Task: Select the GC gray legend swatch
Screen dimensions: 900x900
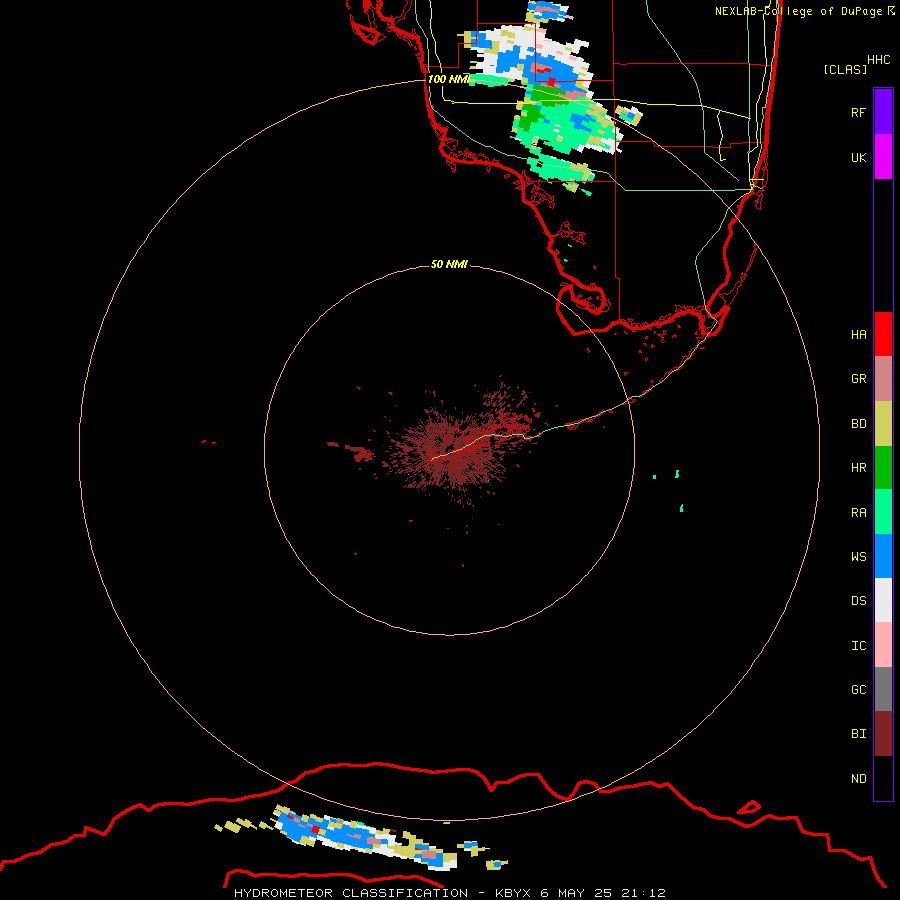Action: pos(883,689)
